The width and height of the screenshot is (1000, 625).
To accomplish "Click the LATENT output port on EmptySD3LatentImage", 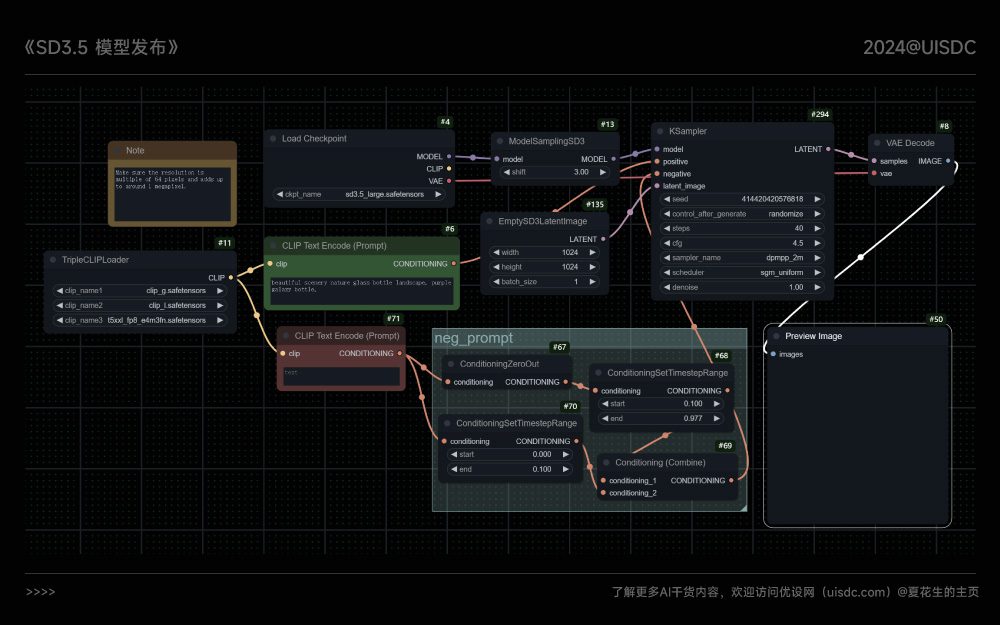I will (603, 239).
